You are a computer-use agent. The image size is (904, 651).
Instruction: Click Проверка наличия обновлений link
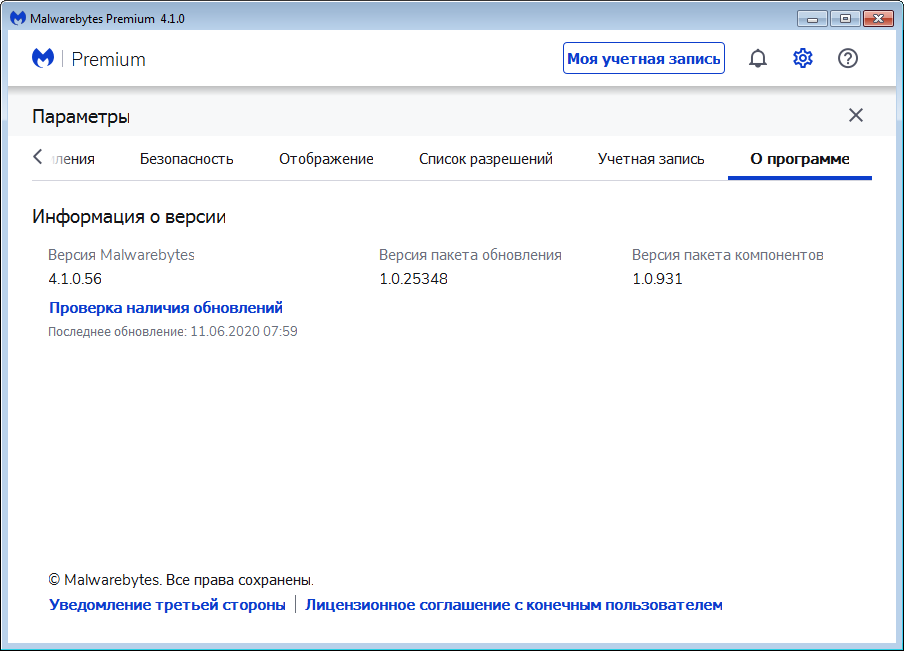(x=166, y=308)
